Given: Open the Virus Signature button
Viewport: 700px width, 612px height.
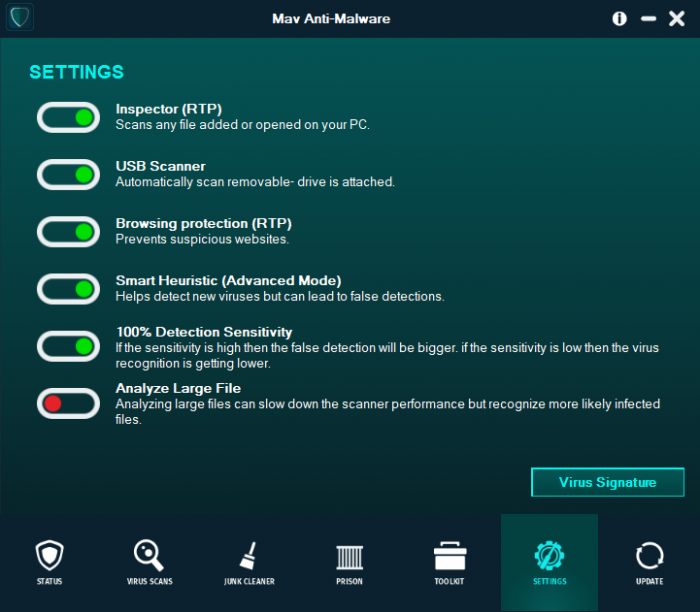Looking at the screenshot, I should coord(608,482).
